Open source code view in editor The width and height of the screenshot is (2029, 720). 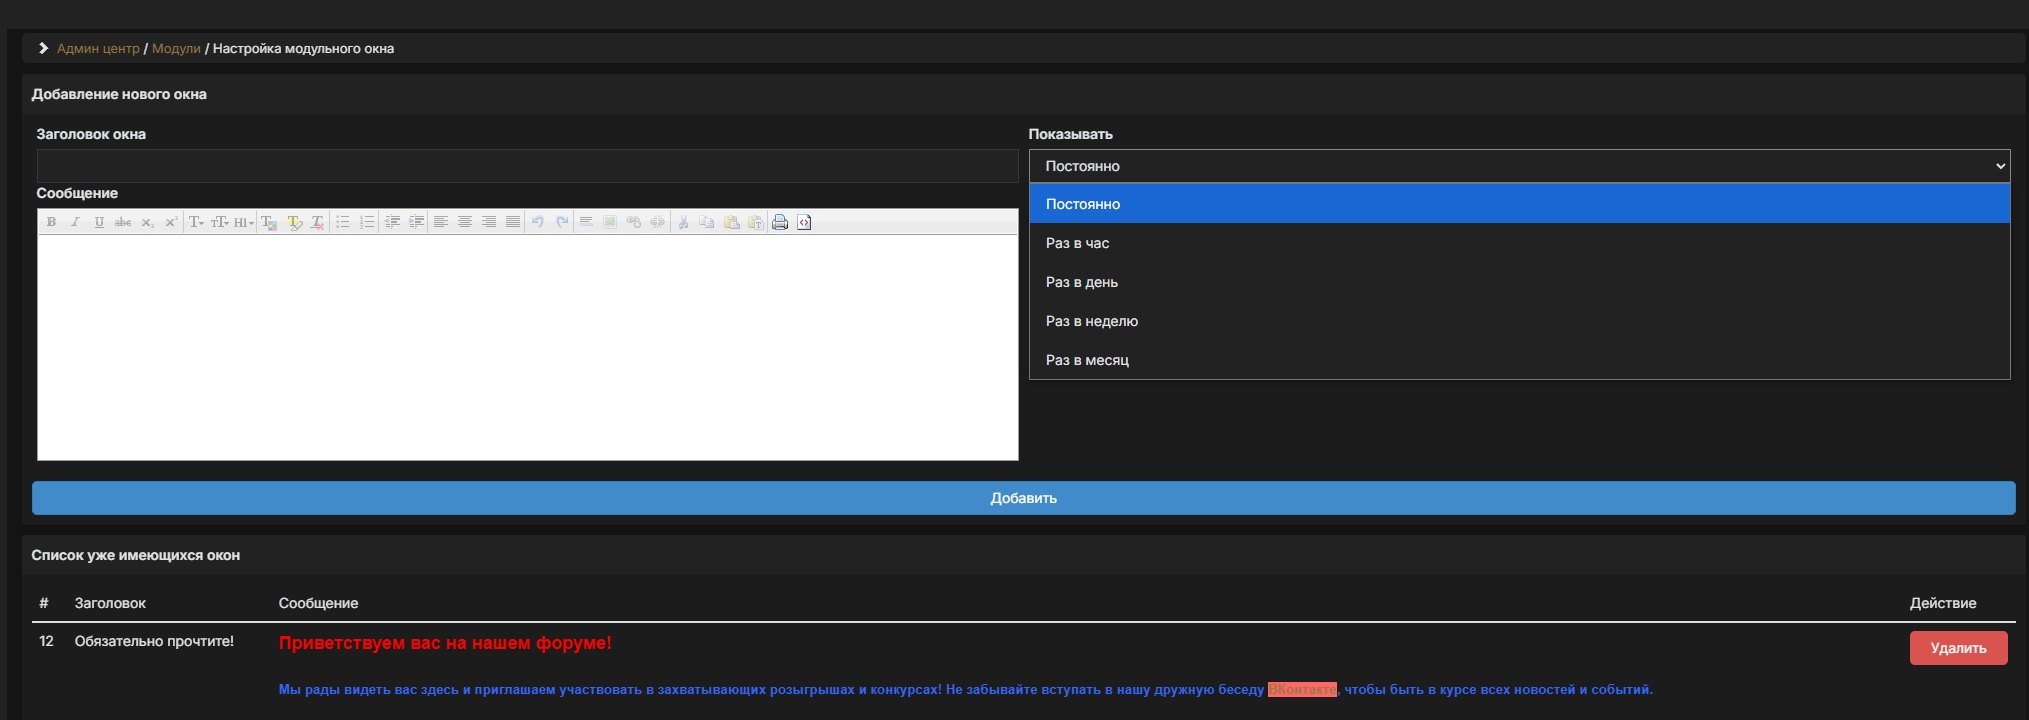click(x=804, y=222)
